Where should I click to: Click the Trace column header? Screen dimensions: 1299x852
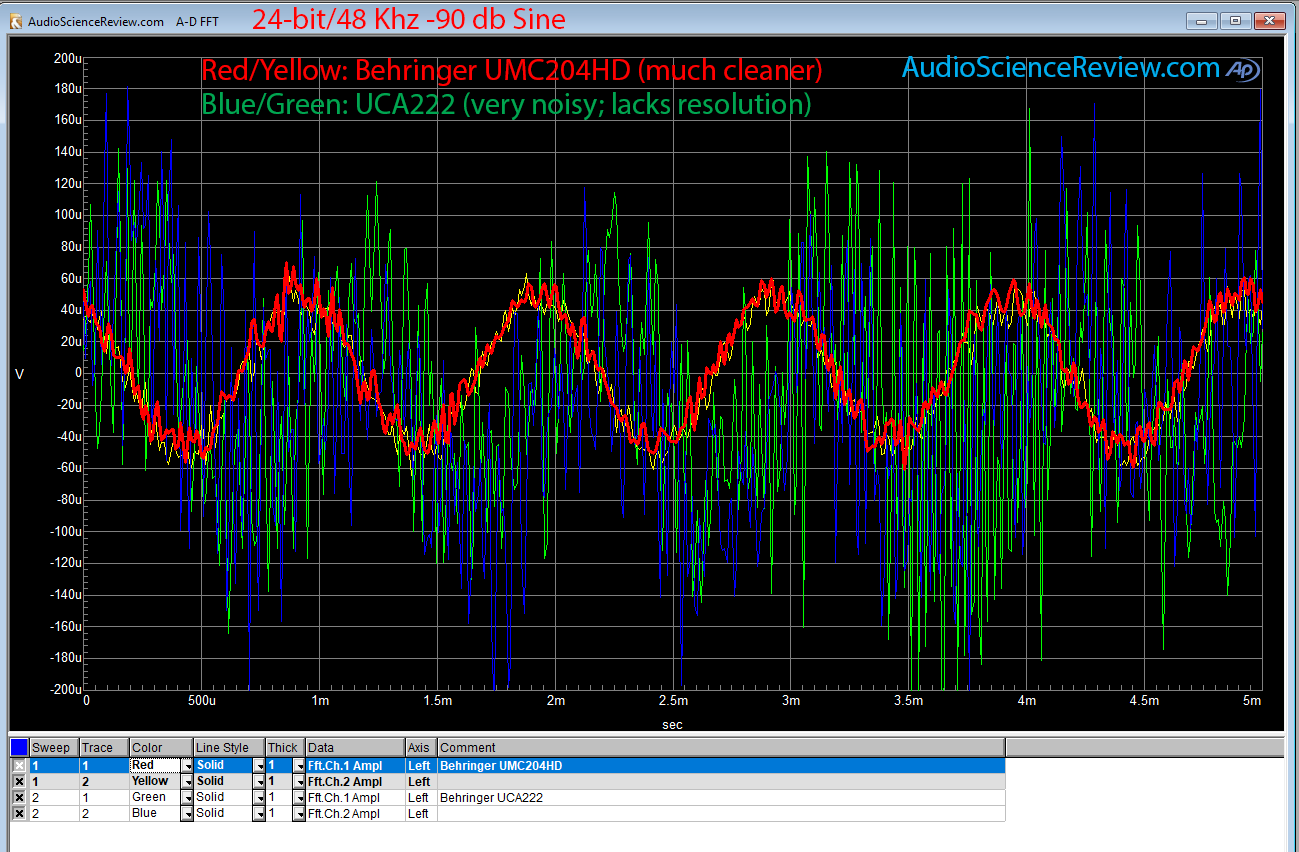tap(104, 747)
